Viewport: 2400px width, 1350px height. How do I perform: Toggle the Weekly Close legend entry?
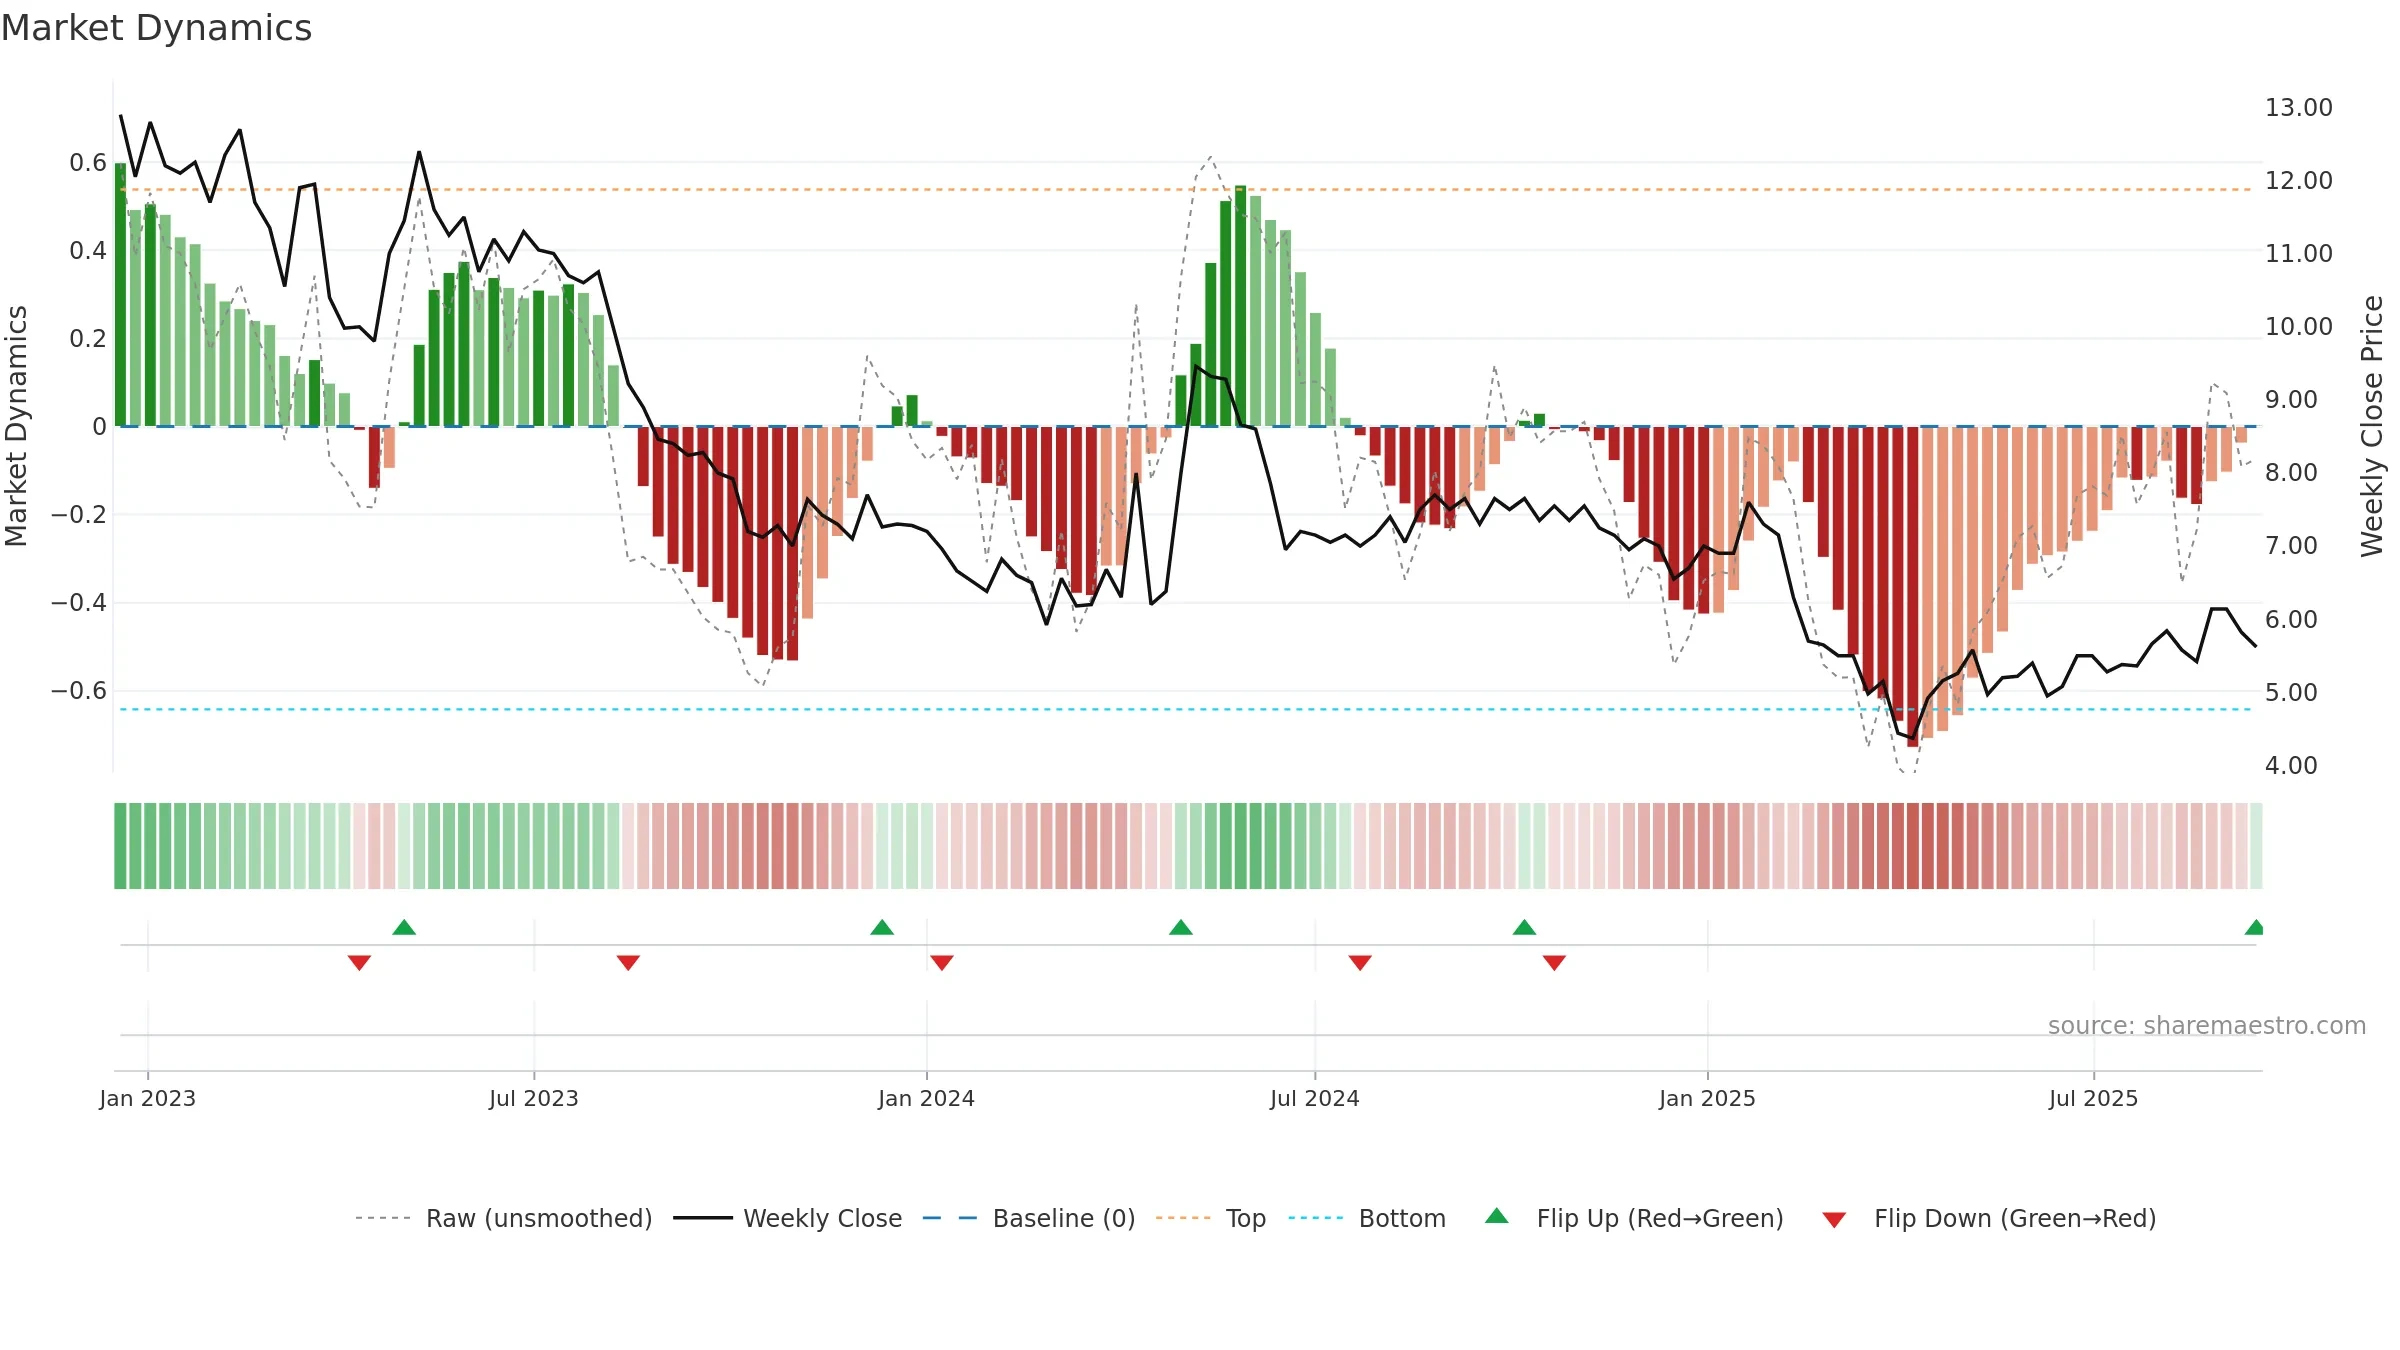coord(787,1218)
